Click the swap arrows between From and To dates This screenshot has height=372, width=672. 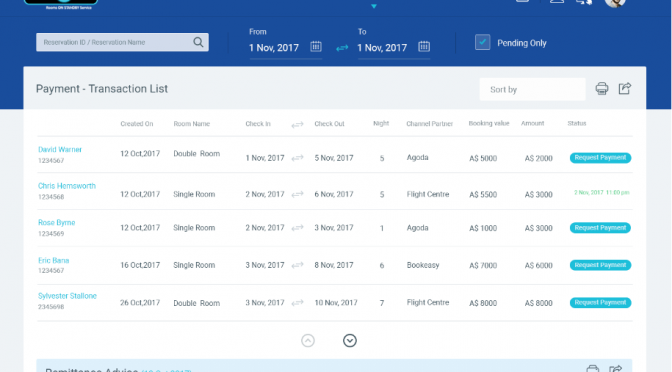(342, 48)
